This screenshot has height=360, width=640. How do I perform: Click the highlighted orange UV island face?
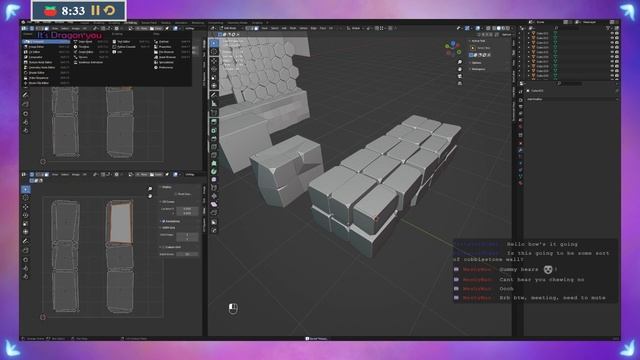(120, 222)
